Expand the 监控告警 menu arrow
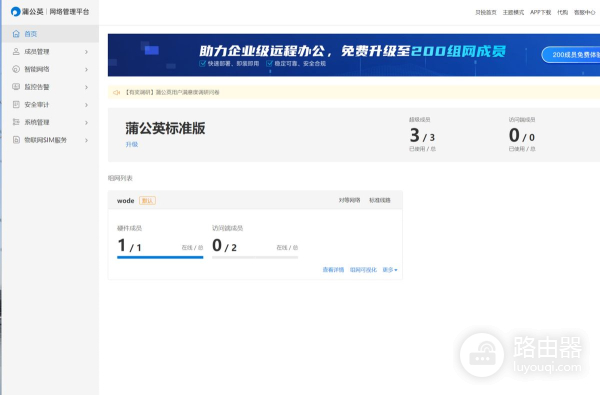This screenshot has height=395, width=600. 86,87
